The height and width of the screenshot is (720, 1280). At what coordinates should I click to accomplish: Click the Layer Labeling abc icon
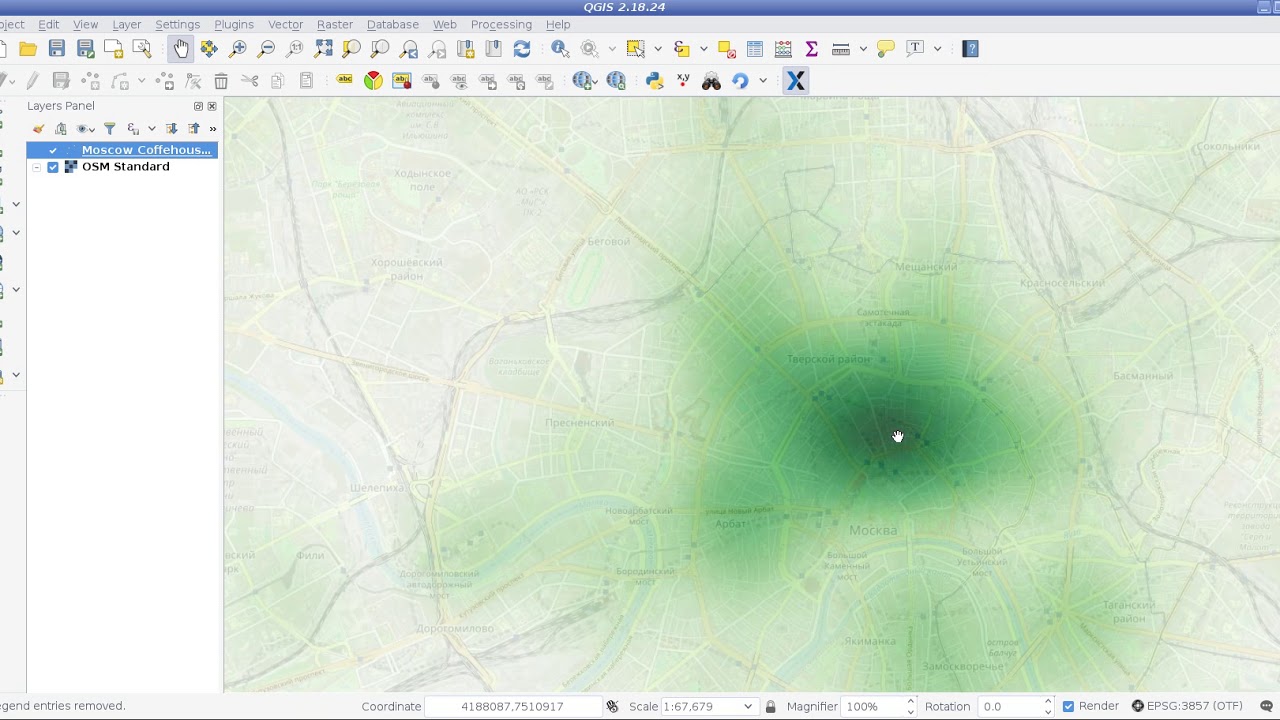(345, 80)
